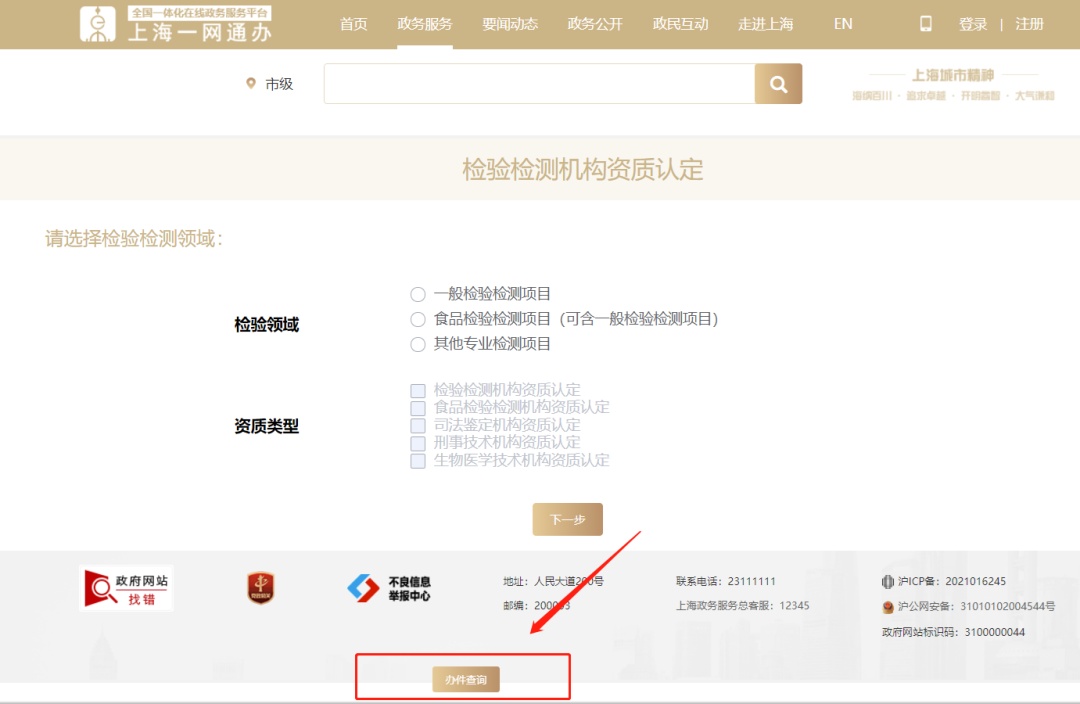Open 走进上海 navigation item
This screenshot has width=1080, height=704.
[x=766, y=24]
